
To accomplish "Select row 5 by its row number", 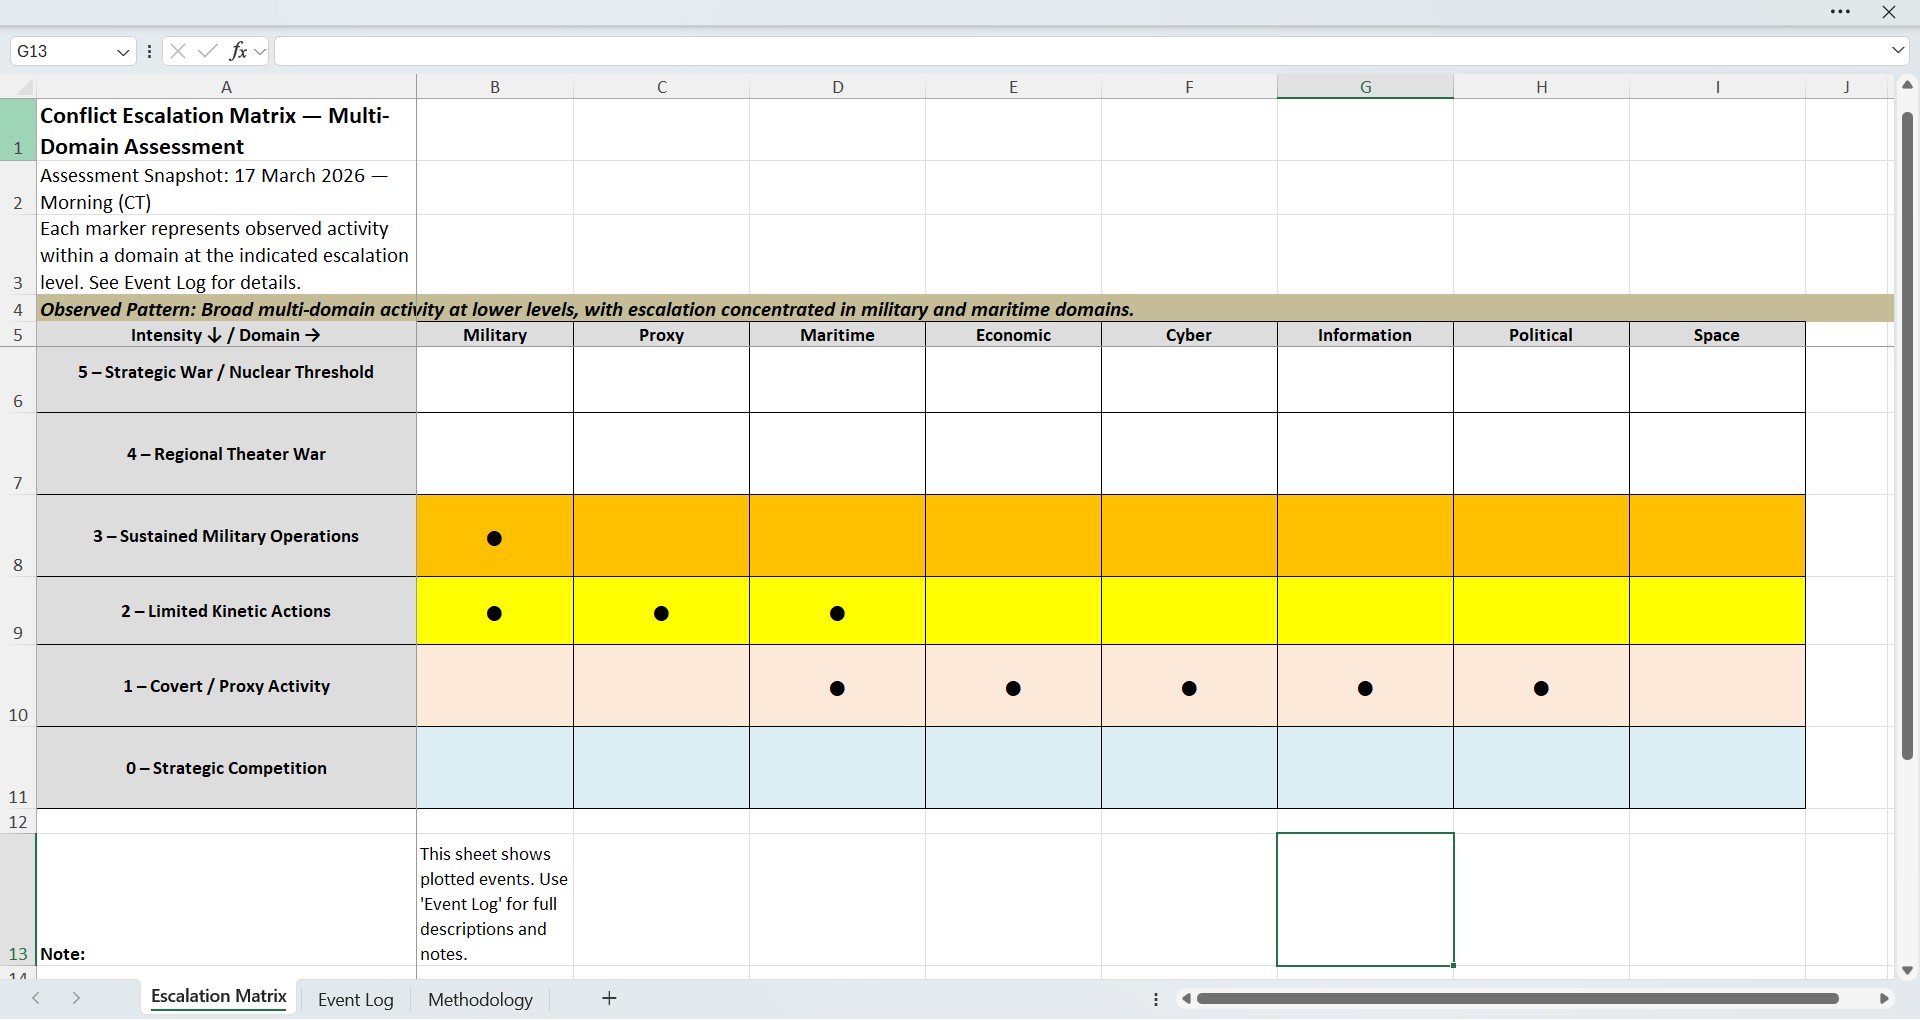I will 17,334.
